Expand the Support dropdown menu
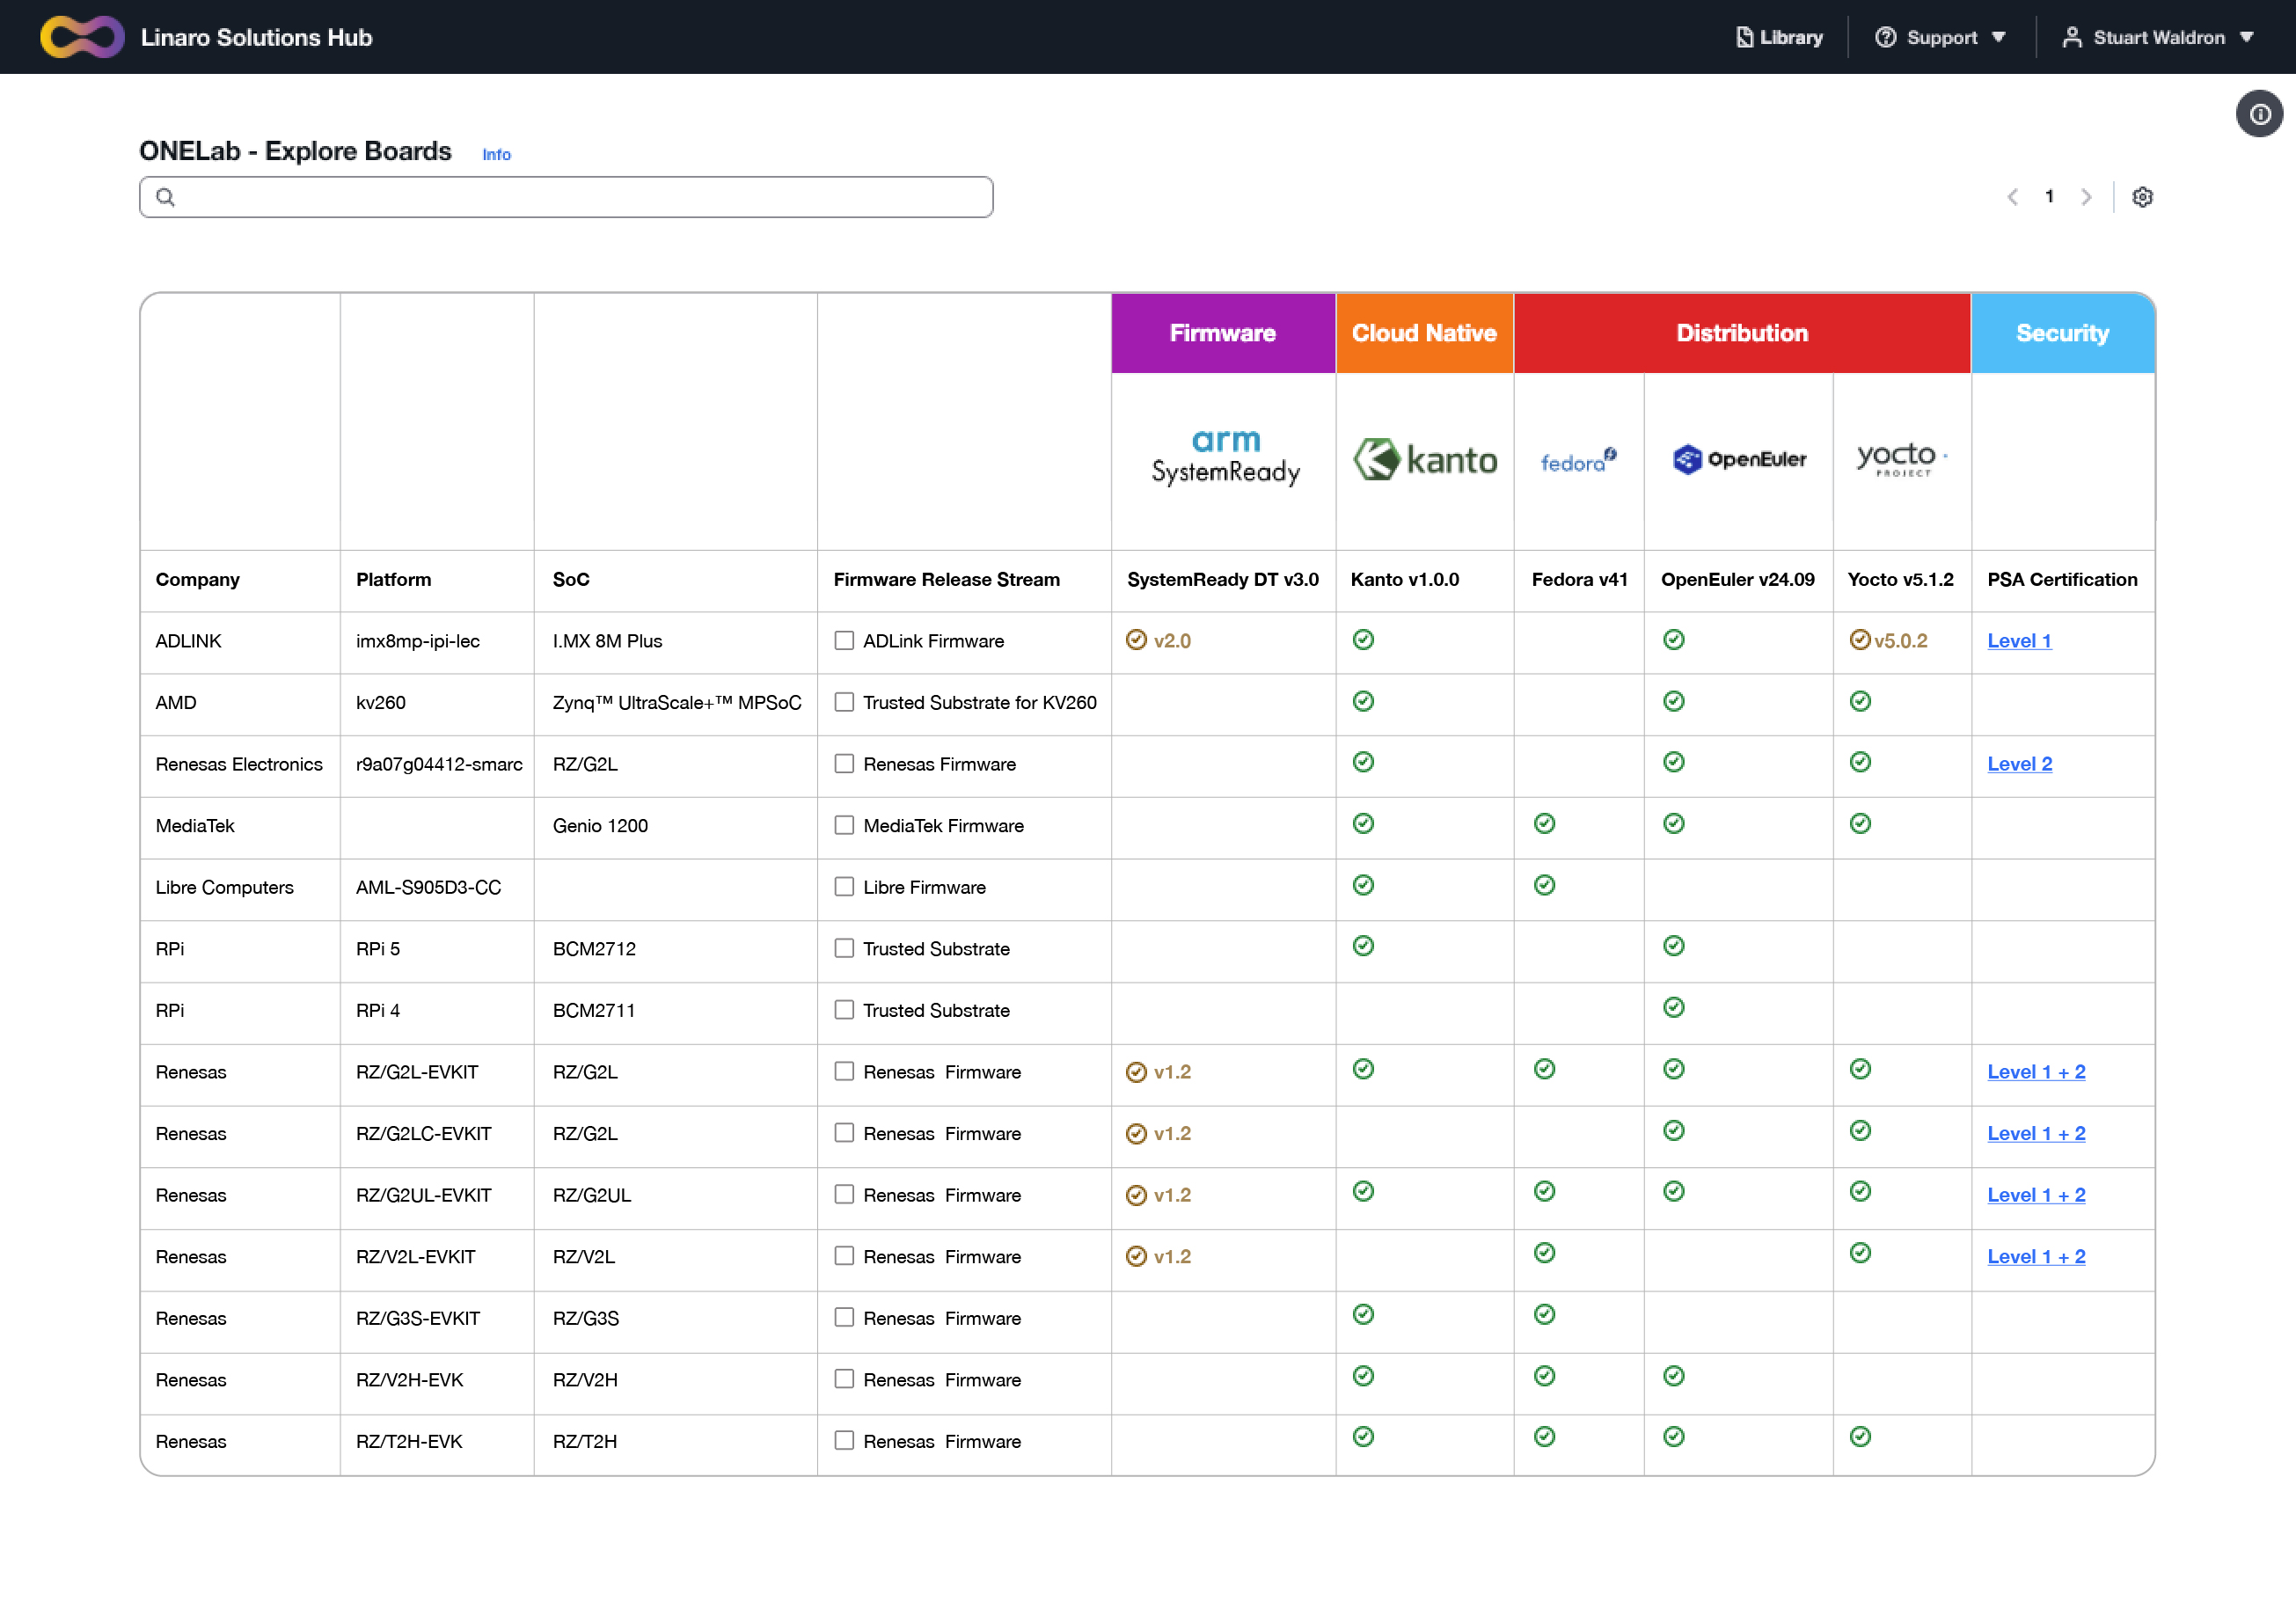 point(1940,37)
